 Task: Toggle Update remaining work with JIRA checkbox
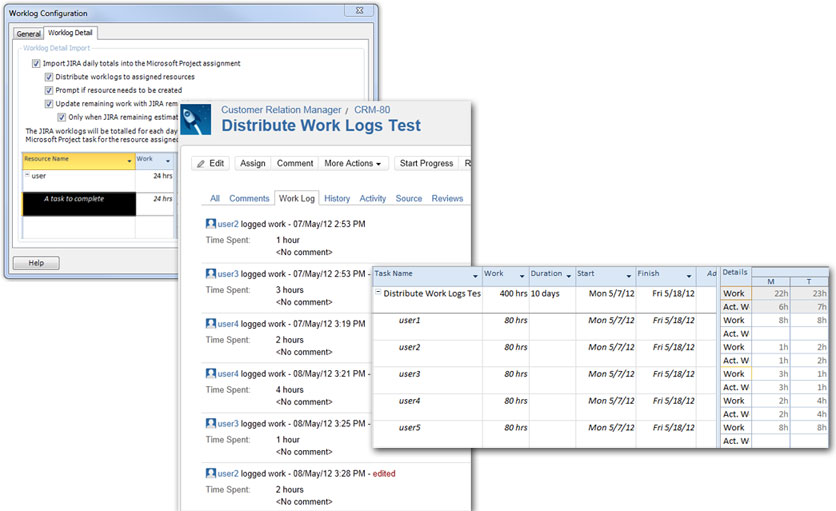coord(49,103)
